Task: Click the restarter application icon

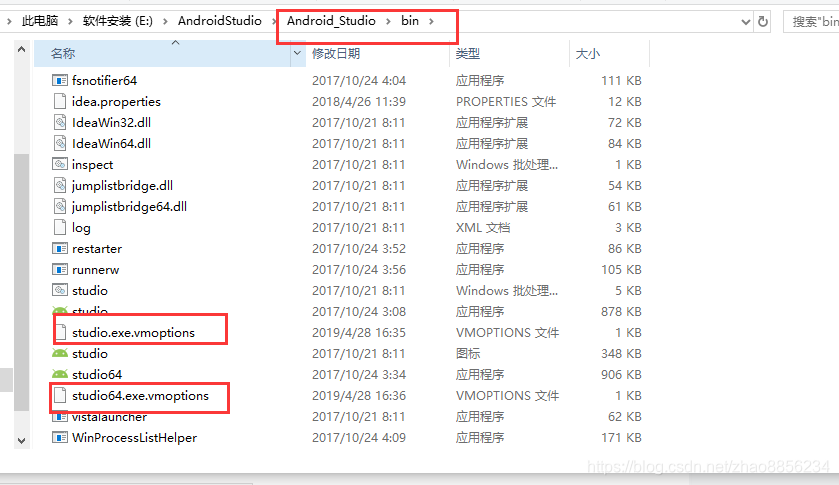Action: coord(60,248)
